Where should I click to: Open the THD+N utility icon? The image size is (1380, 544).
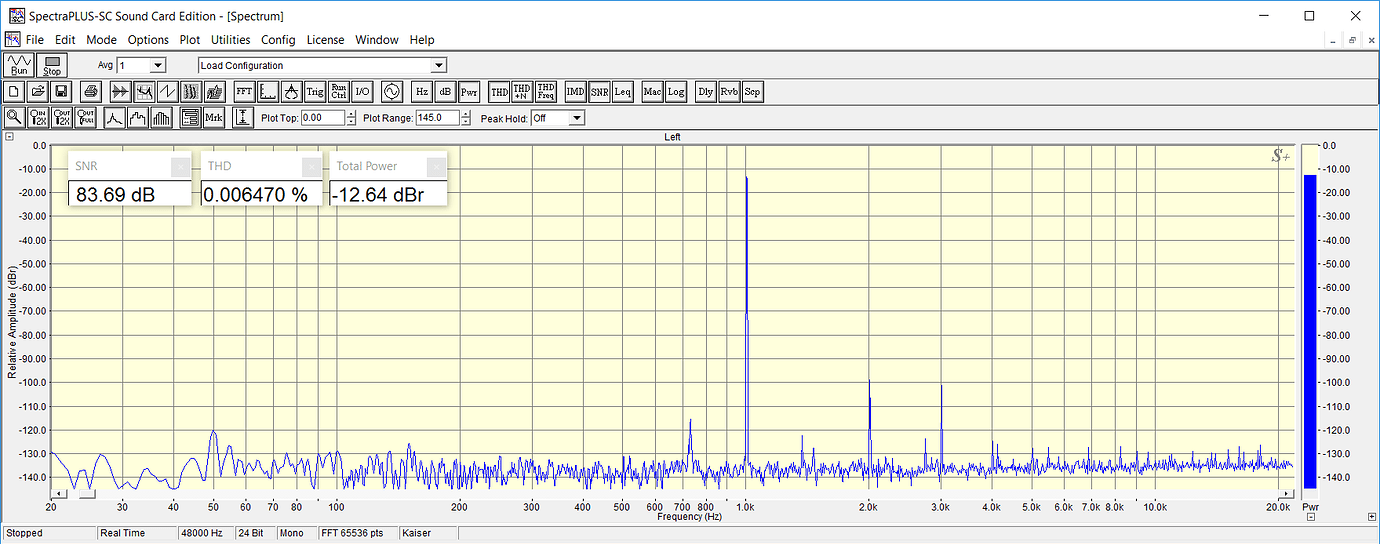tap(521, 92)
